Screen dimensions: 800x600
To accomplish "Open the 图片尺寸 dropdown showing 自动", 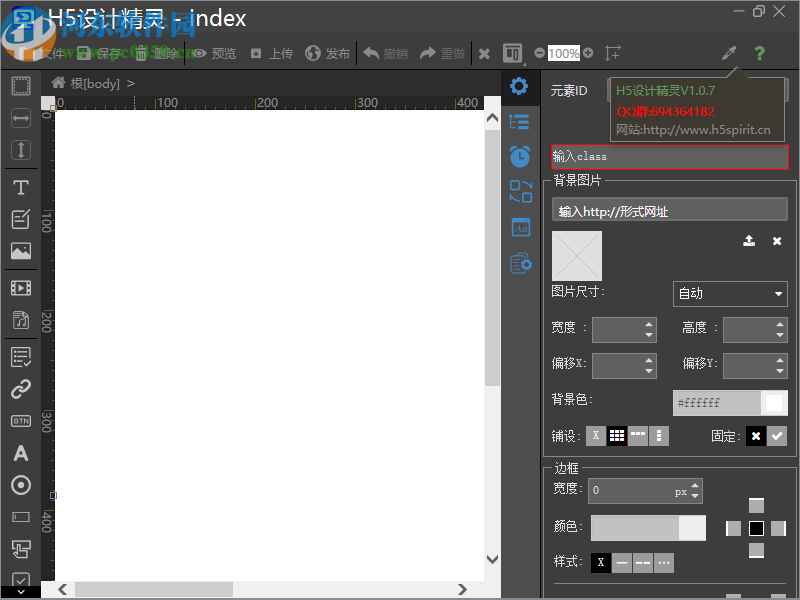I will tap(729, 294).
